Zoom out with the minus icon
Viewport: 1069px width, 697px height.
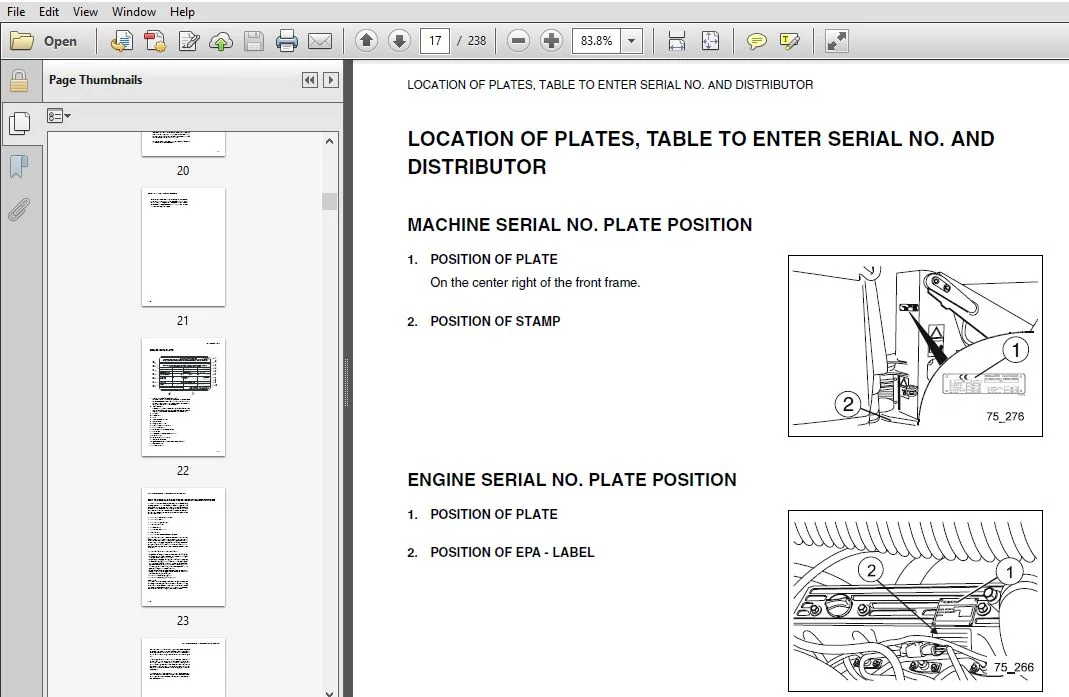tap(518, 41)
